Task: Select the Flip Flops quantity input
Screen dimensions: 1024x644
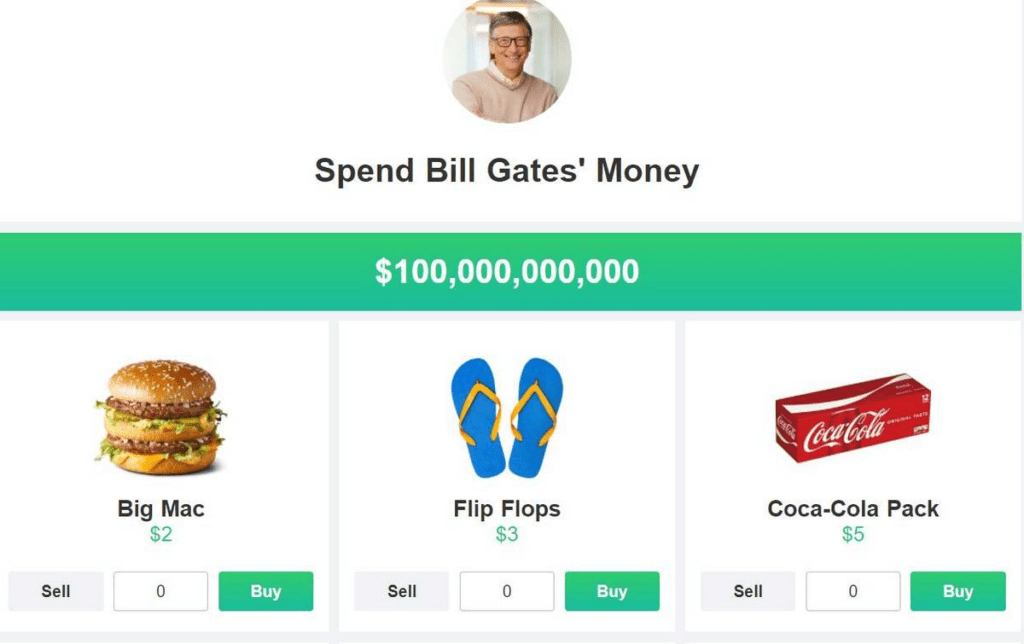Action: pos(507,591)
